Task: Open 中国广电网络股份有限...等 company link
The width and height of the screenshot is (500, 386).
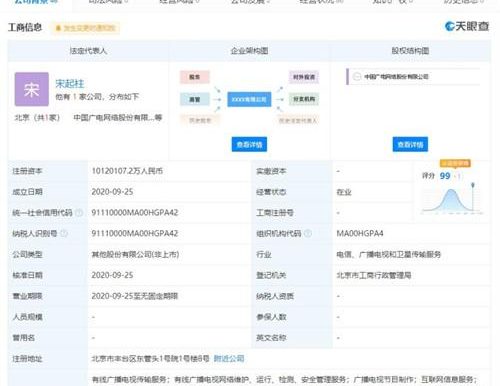Action: [x=118, y=118]
